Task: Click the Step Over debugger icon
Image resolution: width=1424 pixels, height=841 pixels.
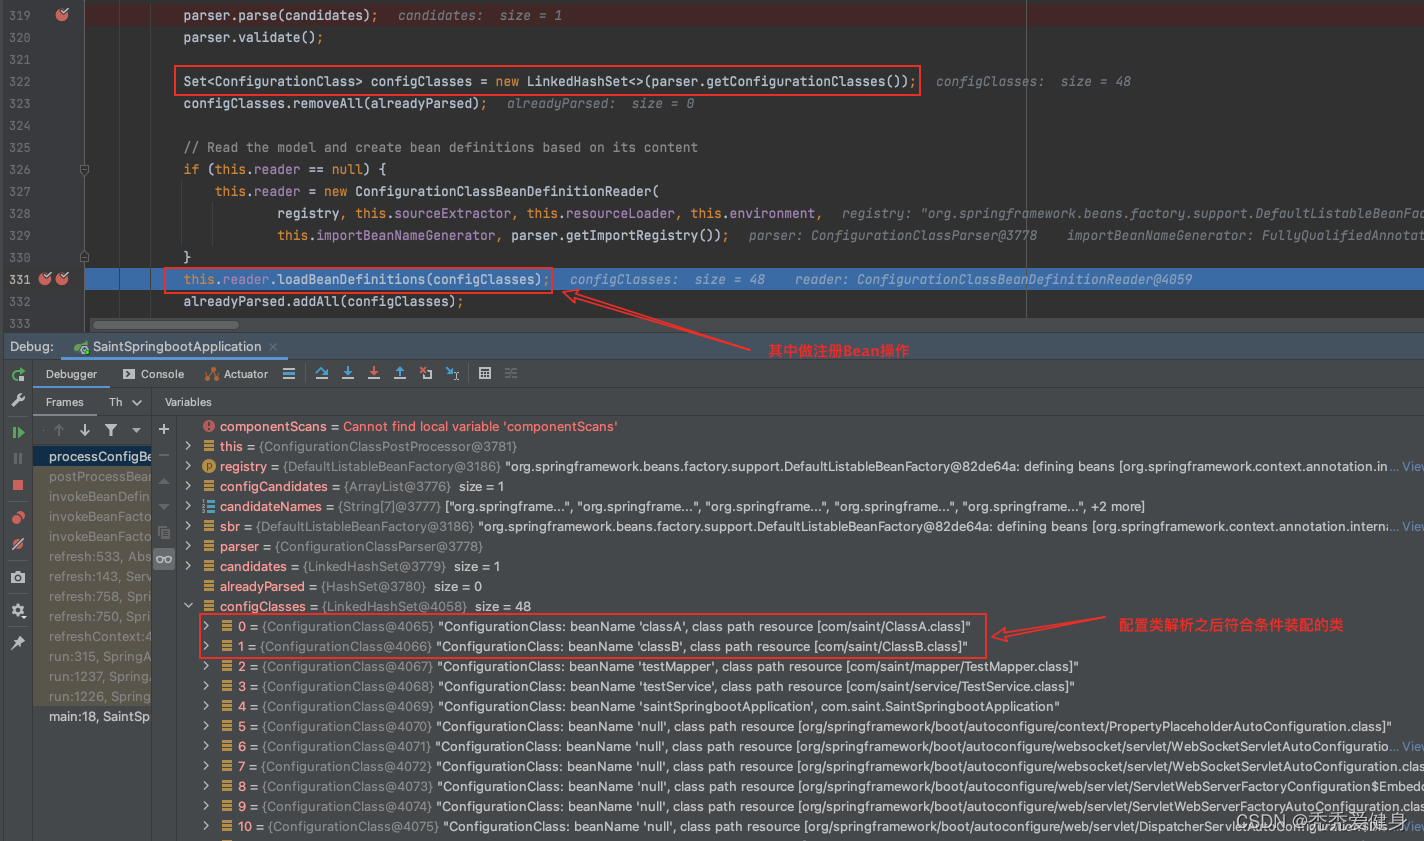Action: tap(321, 373)
